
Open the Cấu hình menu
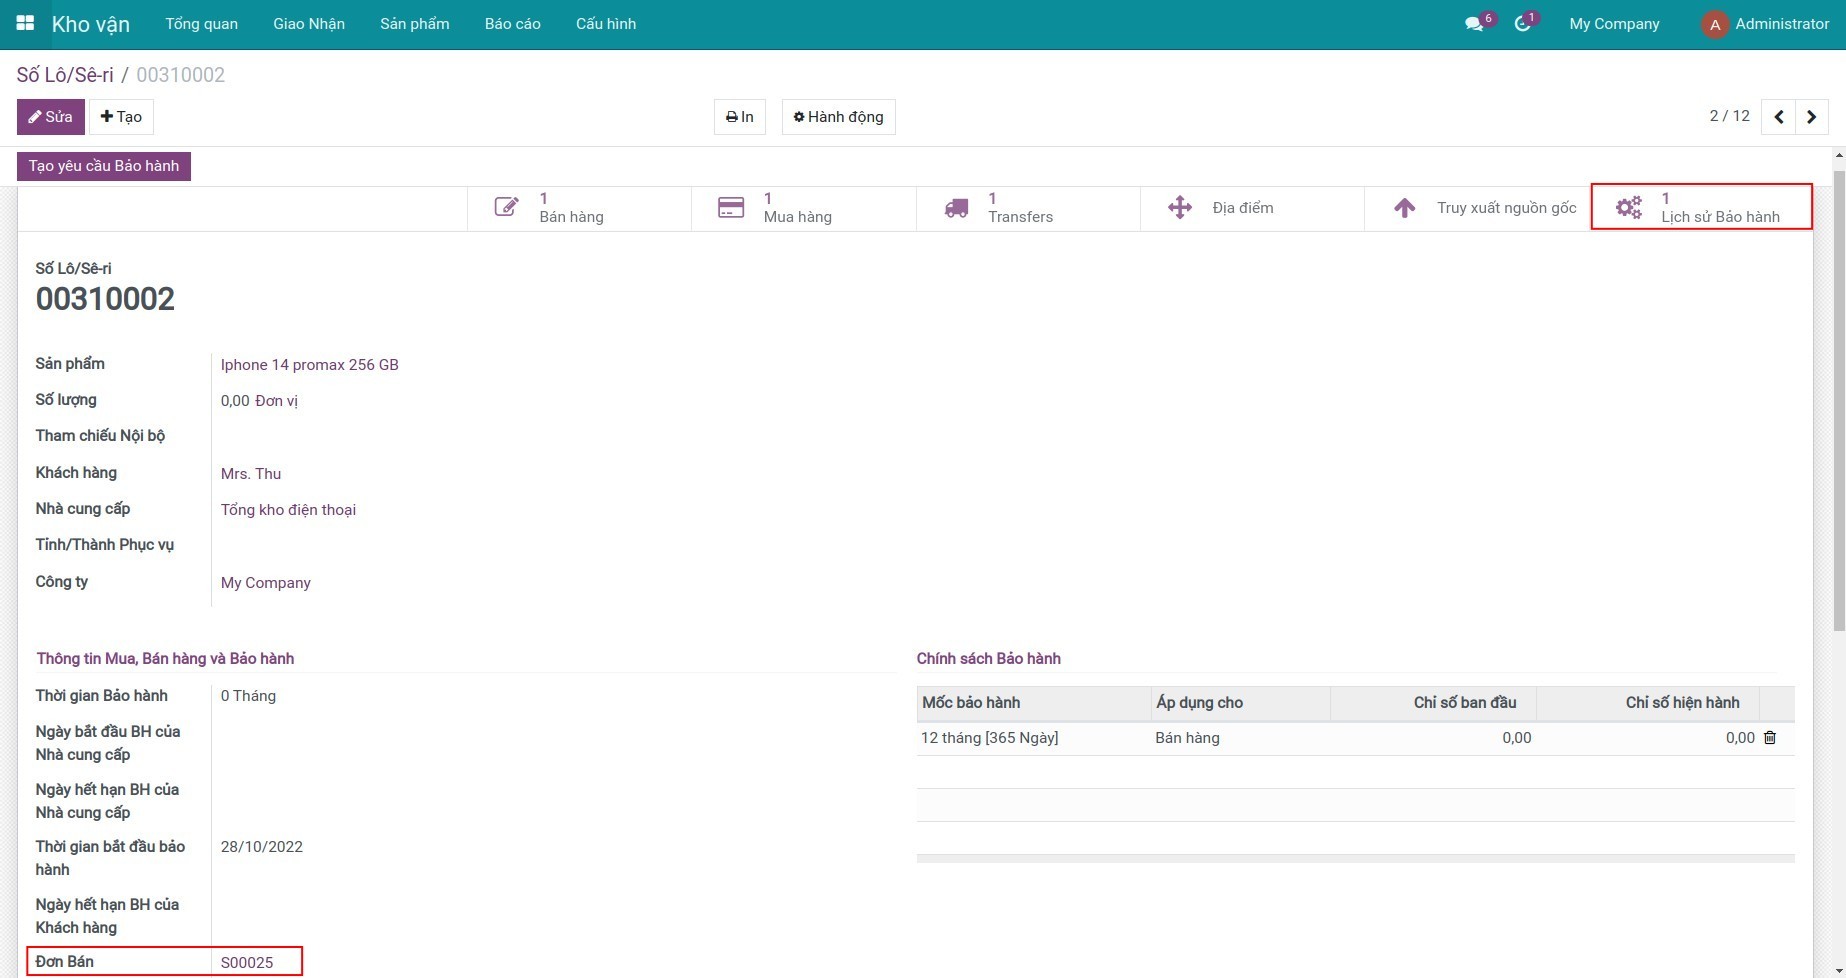(605, 24)
